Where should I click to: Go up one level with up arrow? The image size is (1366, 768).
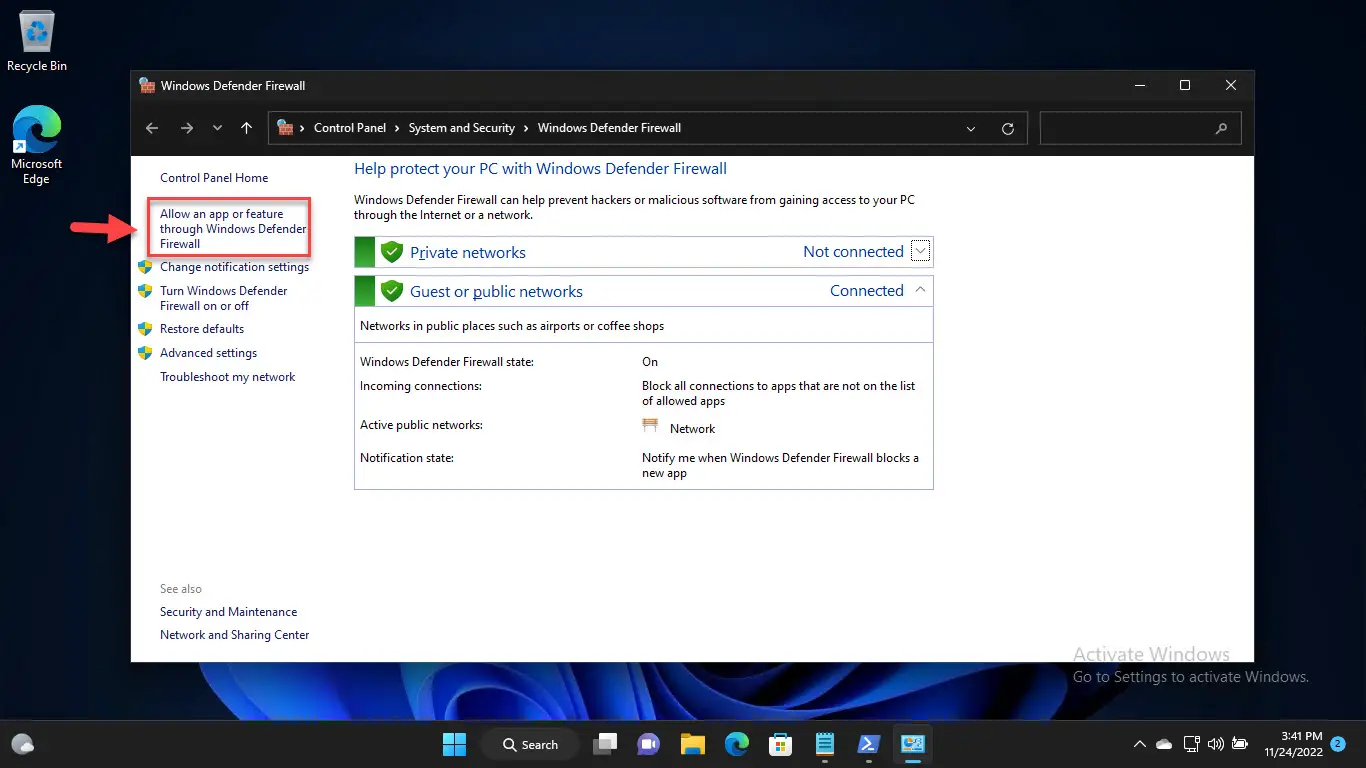[x=247, y=128]
